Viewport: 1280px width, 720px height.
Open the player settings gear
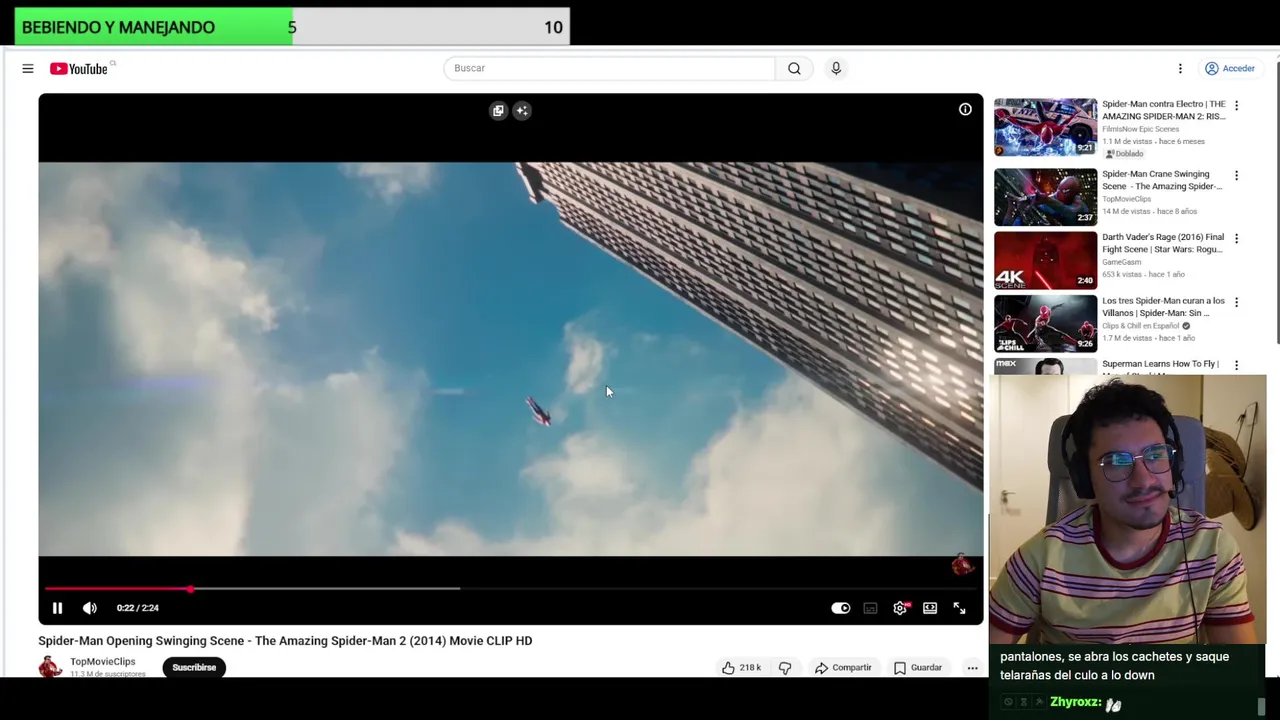(x=900, y=608)
